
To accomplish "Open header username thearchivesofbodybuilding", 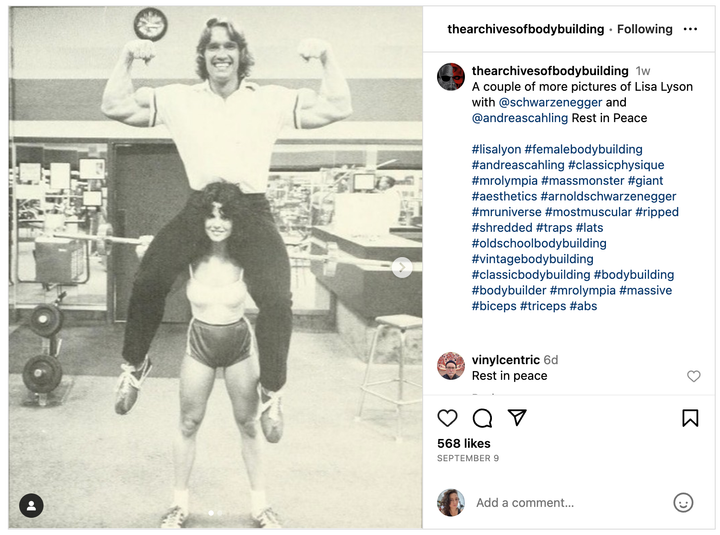I will pos(526,29).
